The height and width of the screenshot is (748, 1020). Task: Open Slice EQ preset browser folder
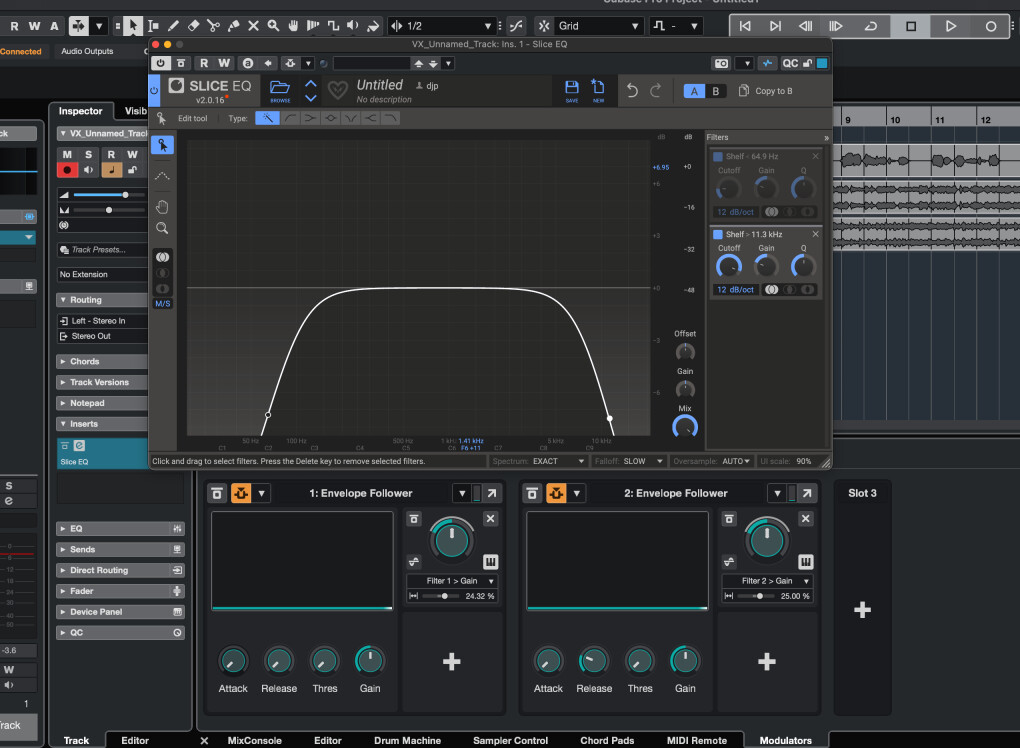tap(280, 90)
